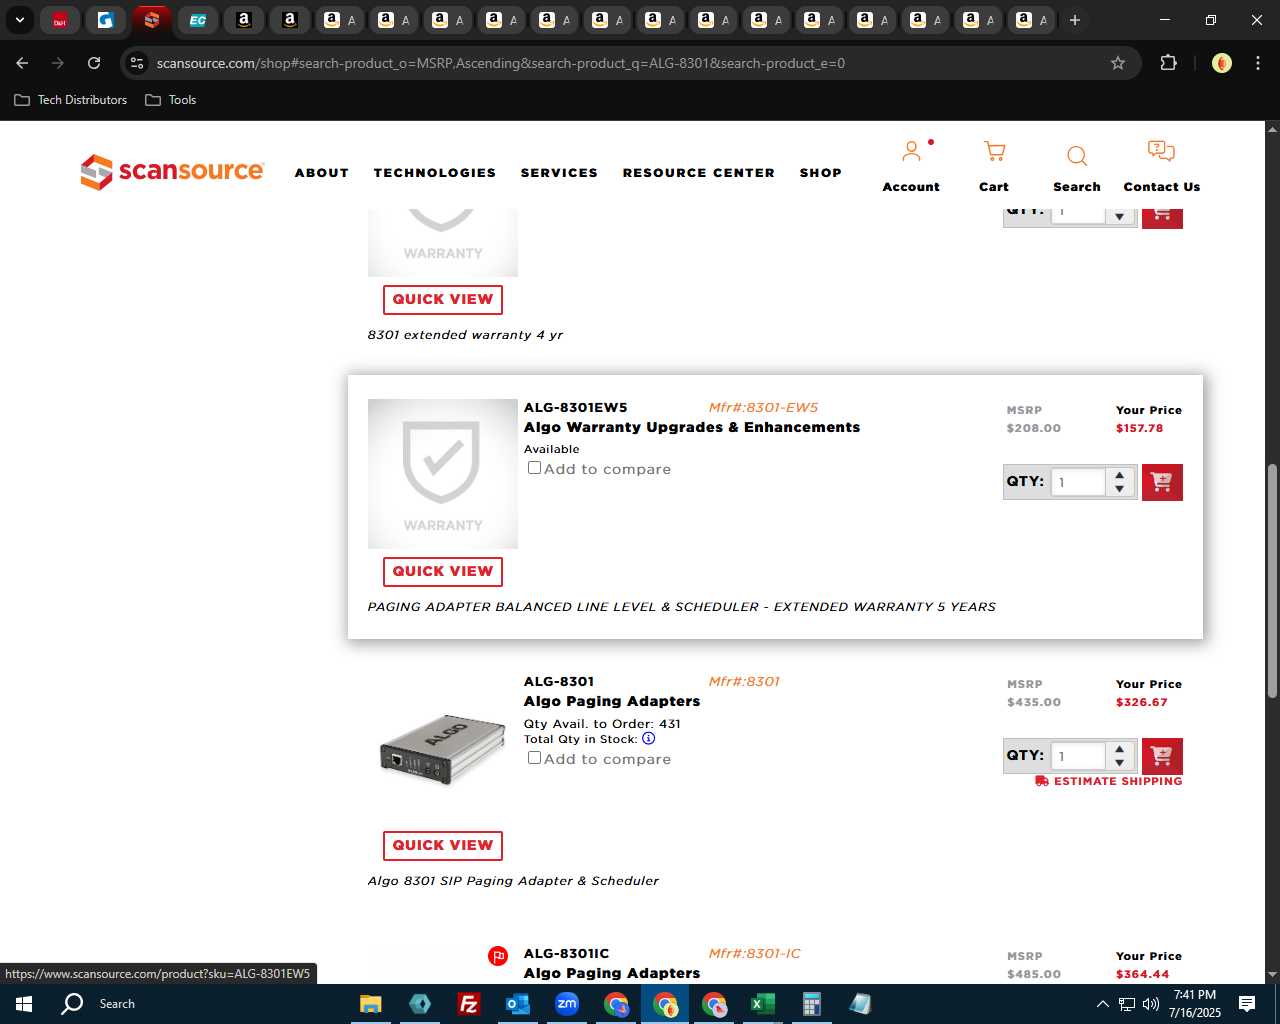Open the Windows Start menu
The height and width of the screenshot is (1024, 1280).
tap(24, 1004)
